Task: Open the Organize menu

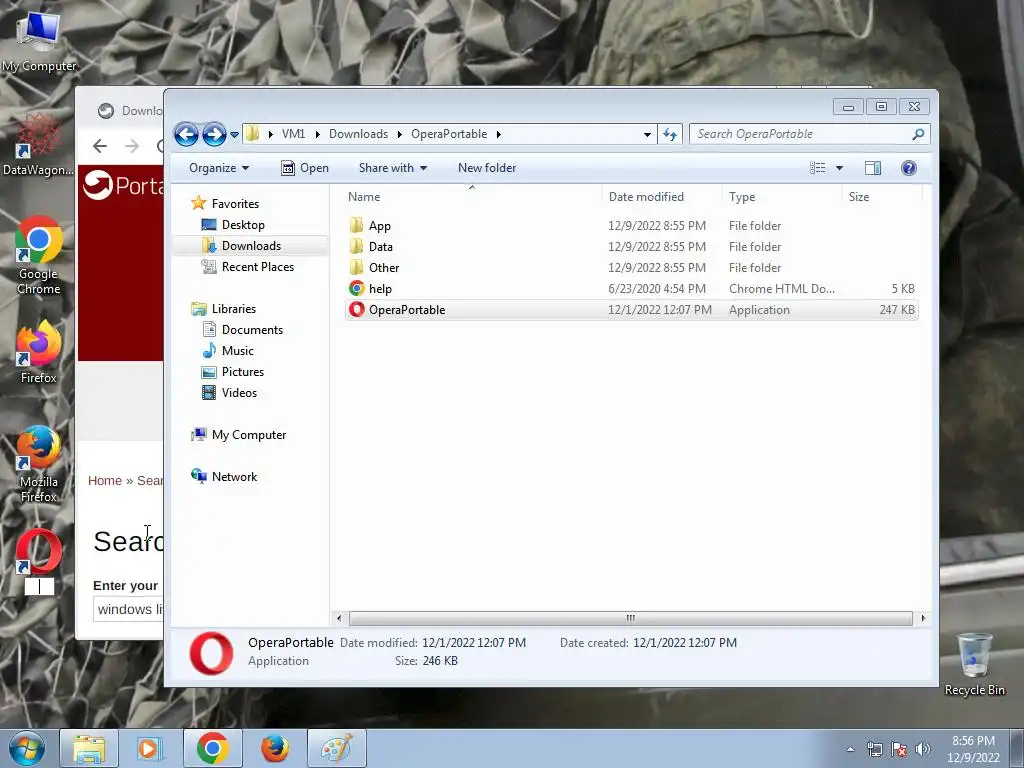Action: 219,168
